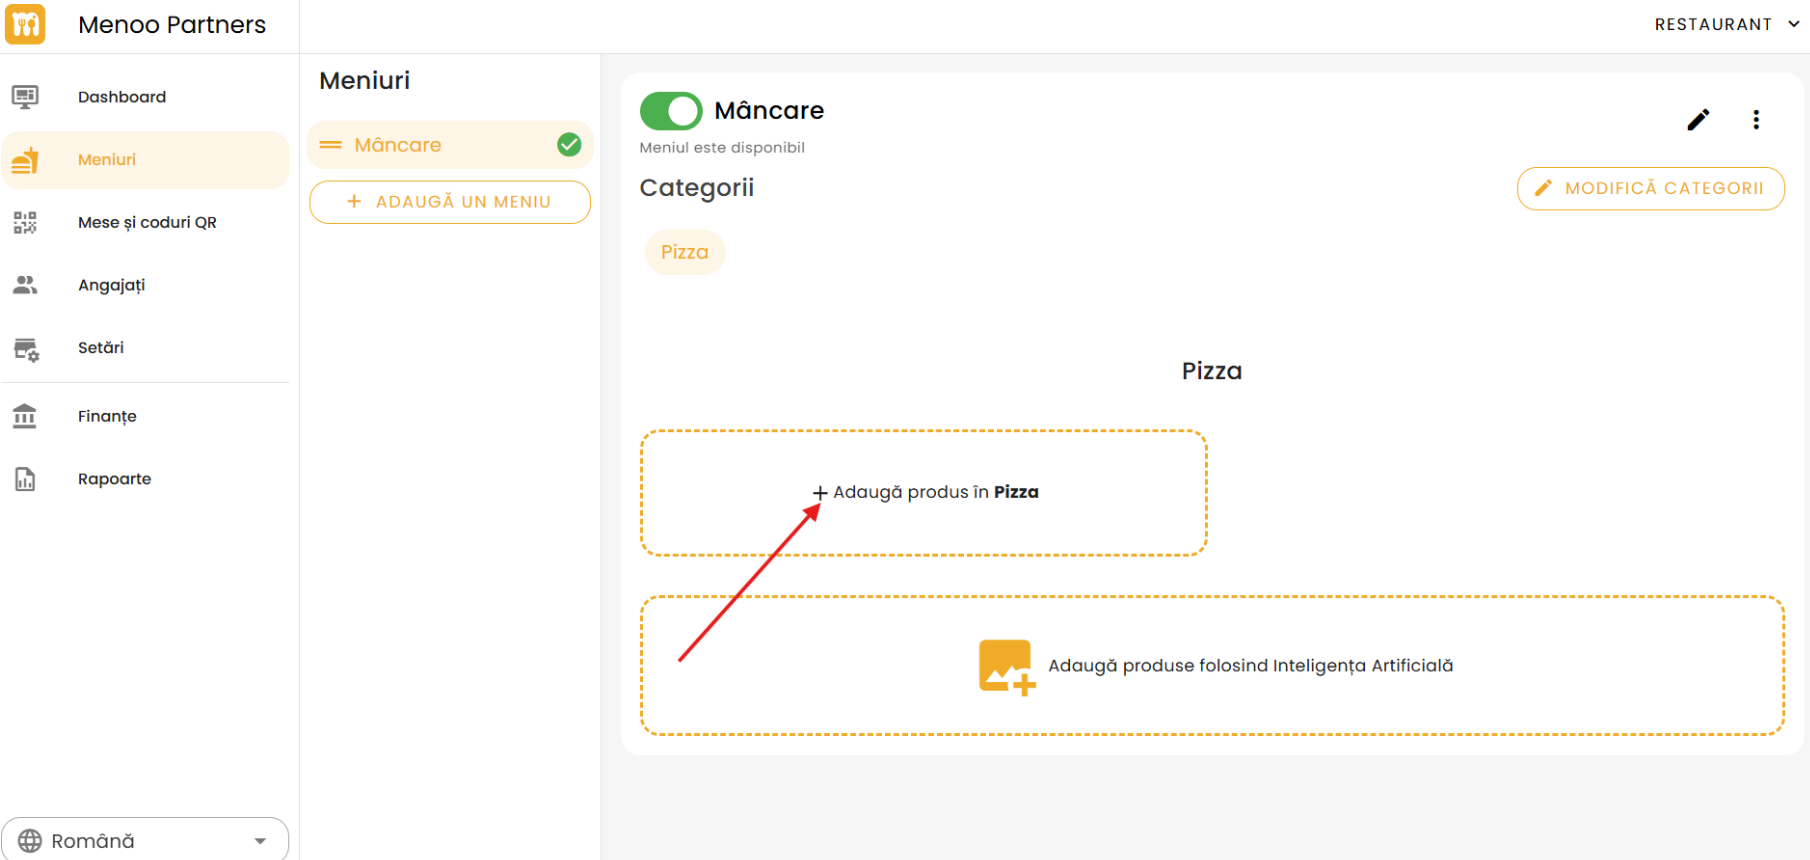Click MODIFICĂ CATEGORII button
The image size is (1810, 860).
[1651, 188]
